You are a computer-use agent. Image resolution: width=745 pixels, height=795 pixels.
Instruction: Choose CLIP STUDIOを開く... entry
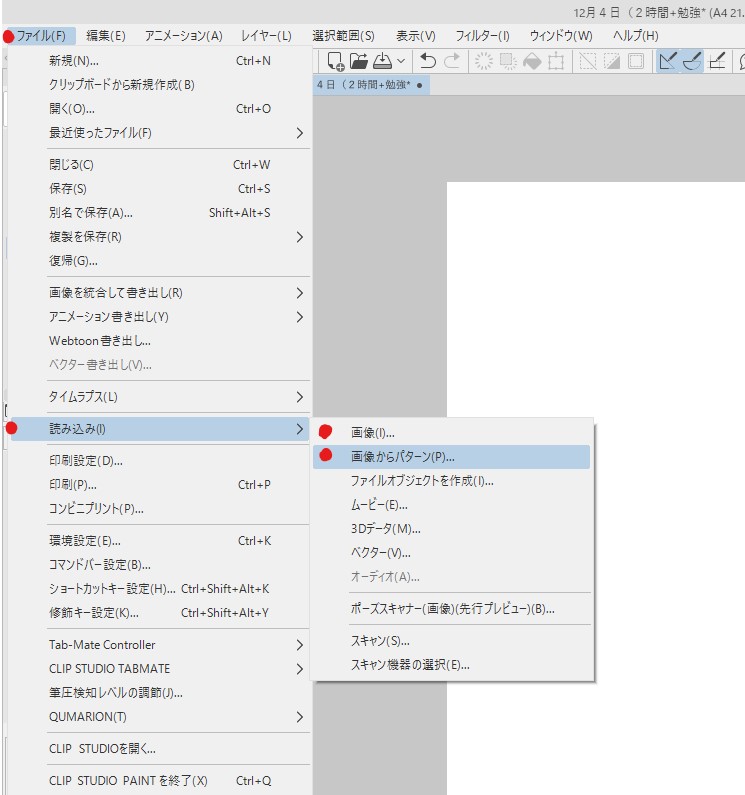tap(160, 749)
